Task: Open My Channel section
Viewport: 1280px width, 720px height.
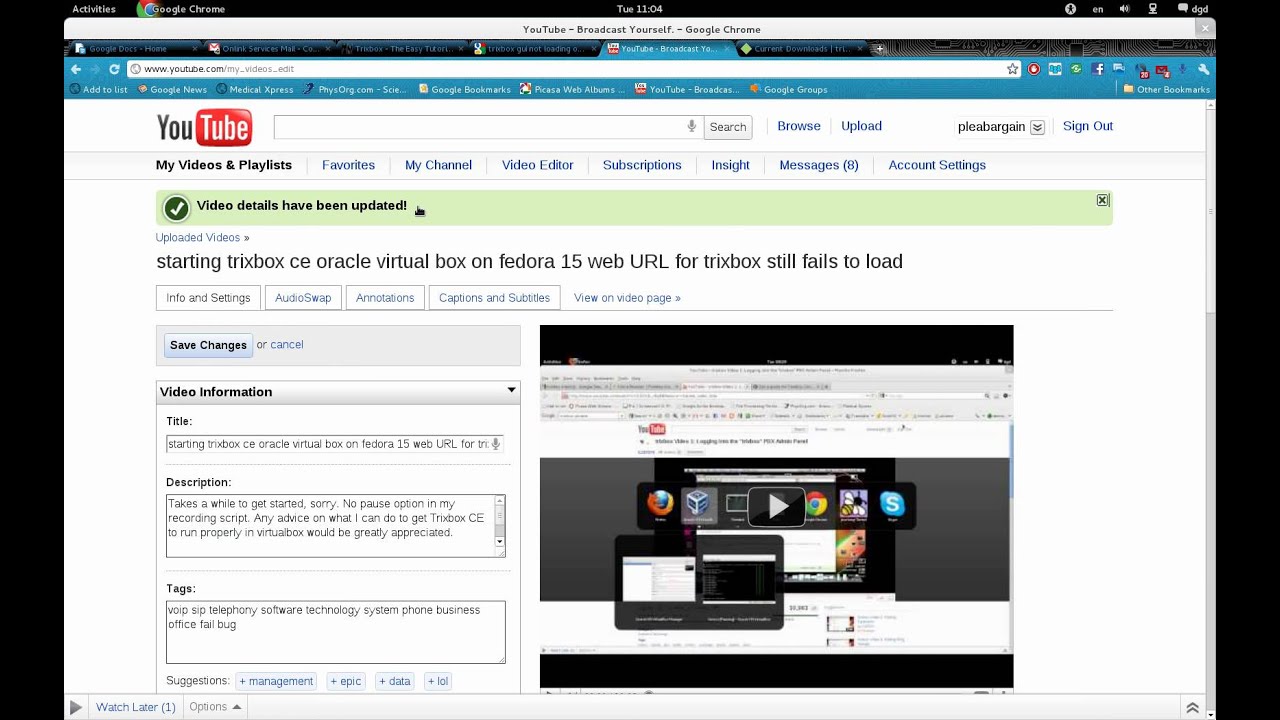Action: tap(438, 165)
